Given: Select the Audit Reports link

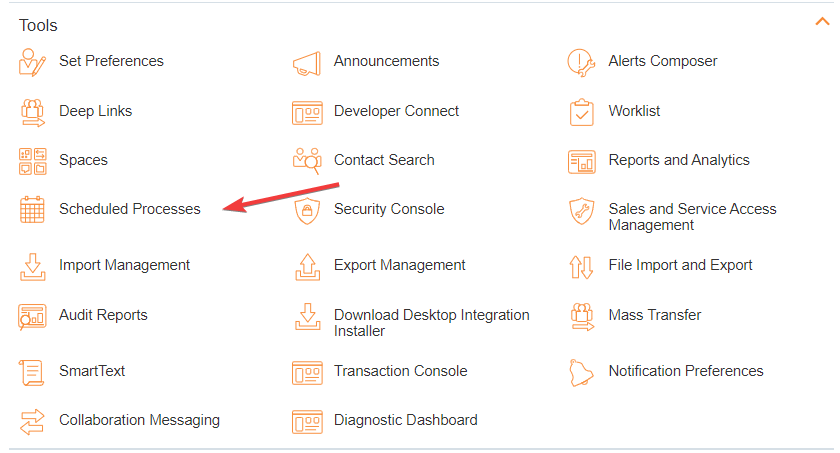Looking at the screenshot, I should coord(103,315).
